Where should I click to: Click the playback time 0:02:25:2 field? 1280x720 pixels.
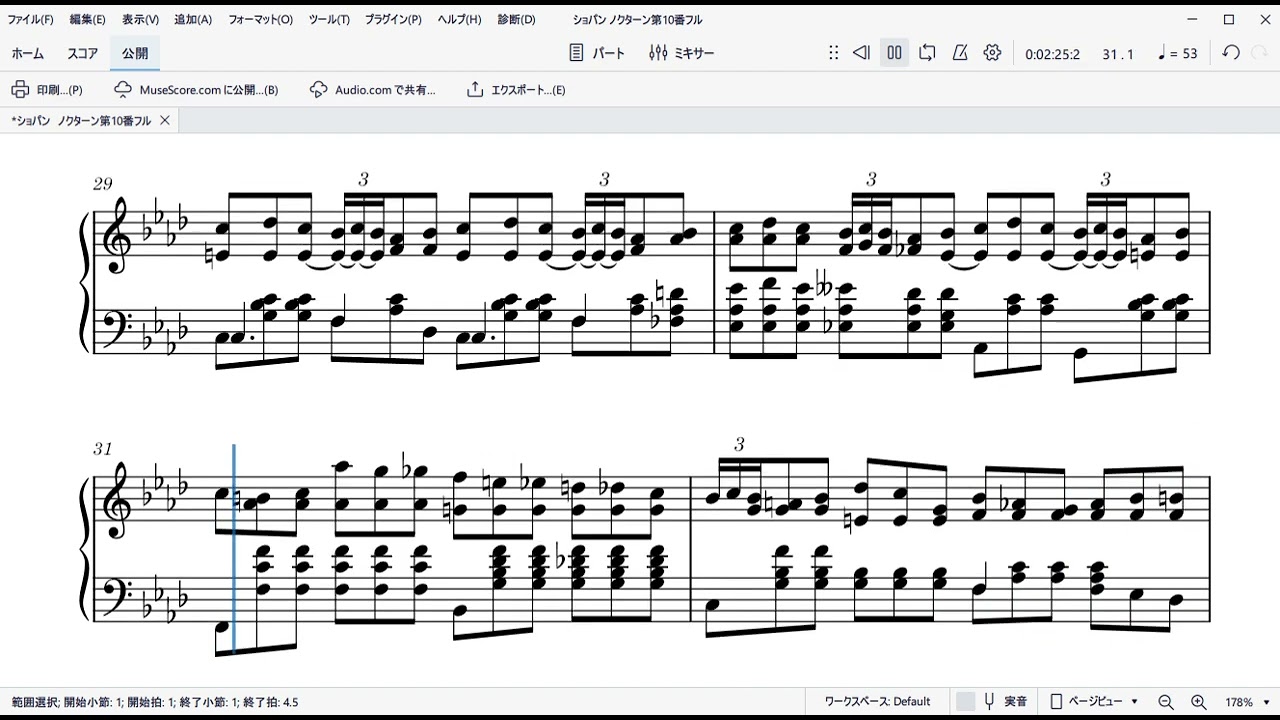(1052, 54)
